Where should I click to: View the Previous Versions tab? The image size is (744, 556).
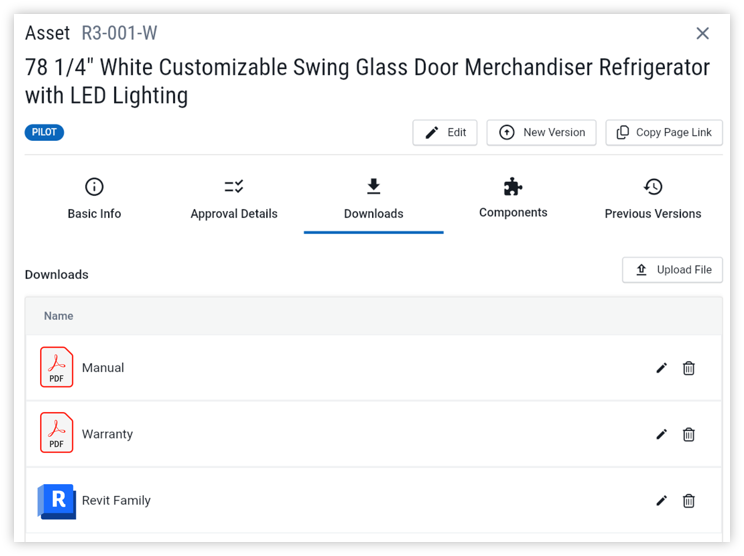tap(653, 199)
